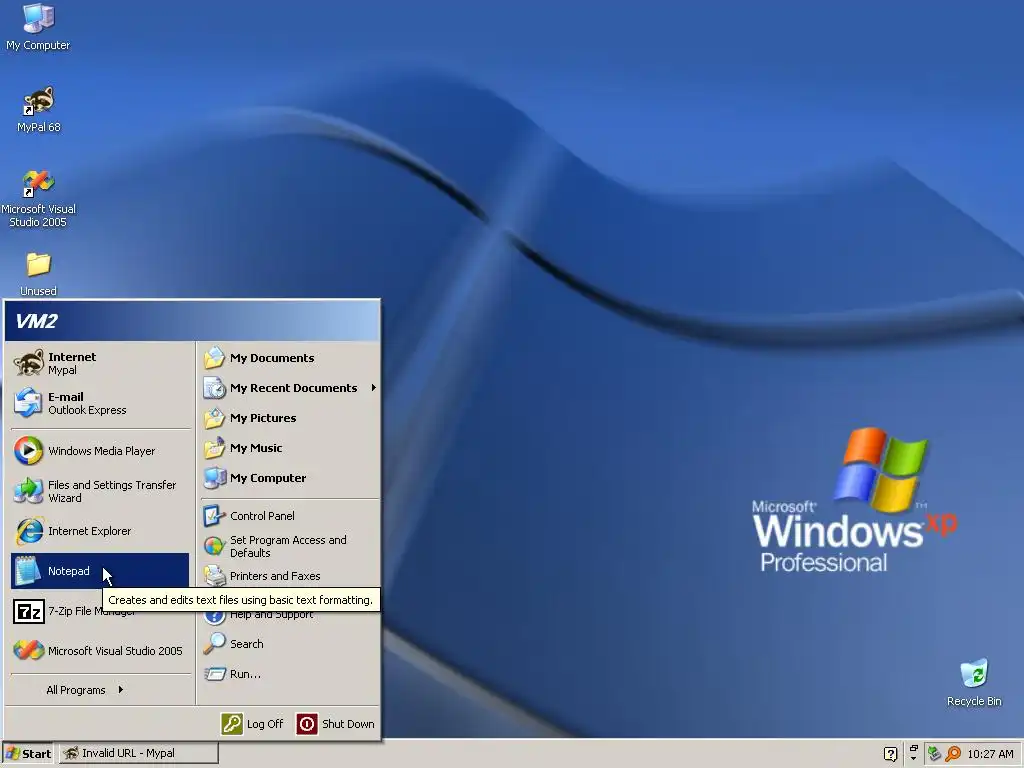The image size is (1024, 768).
Task: Open Set Program Access and Defaults
Action: pos(290,546)
